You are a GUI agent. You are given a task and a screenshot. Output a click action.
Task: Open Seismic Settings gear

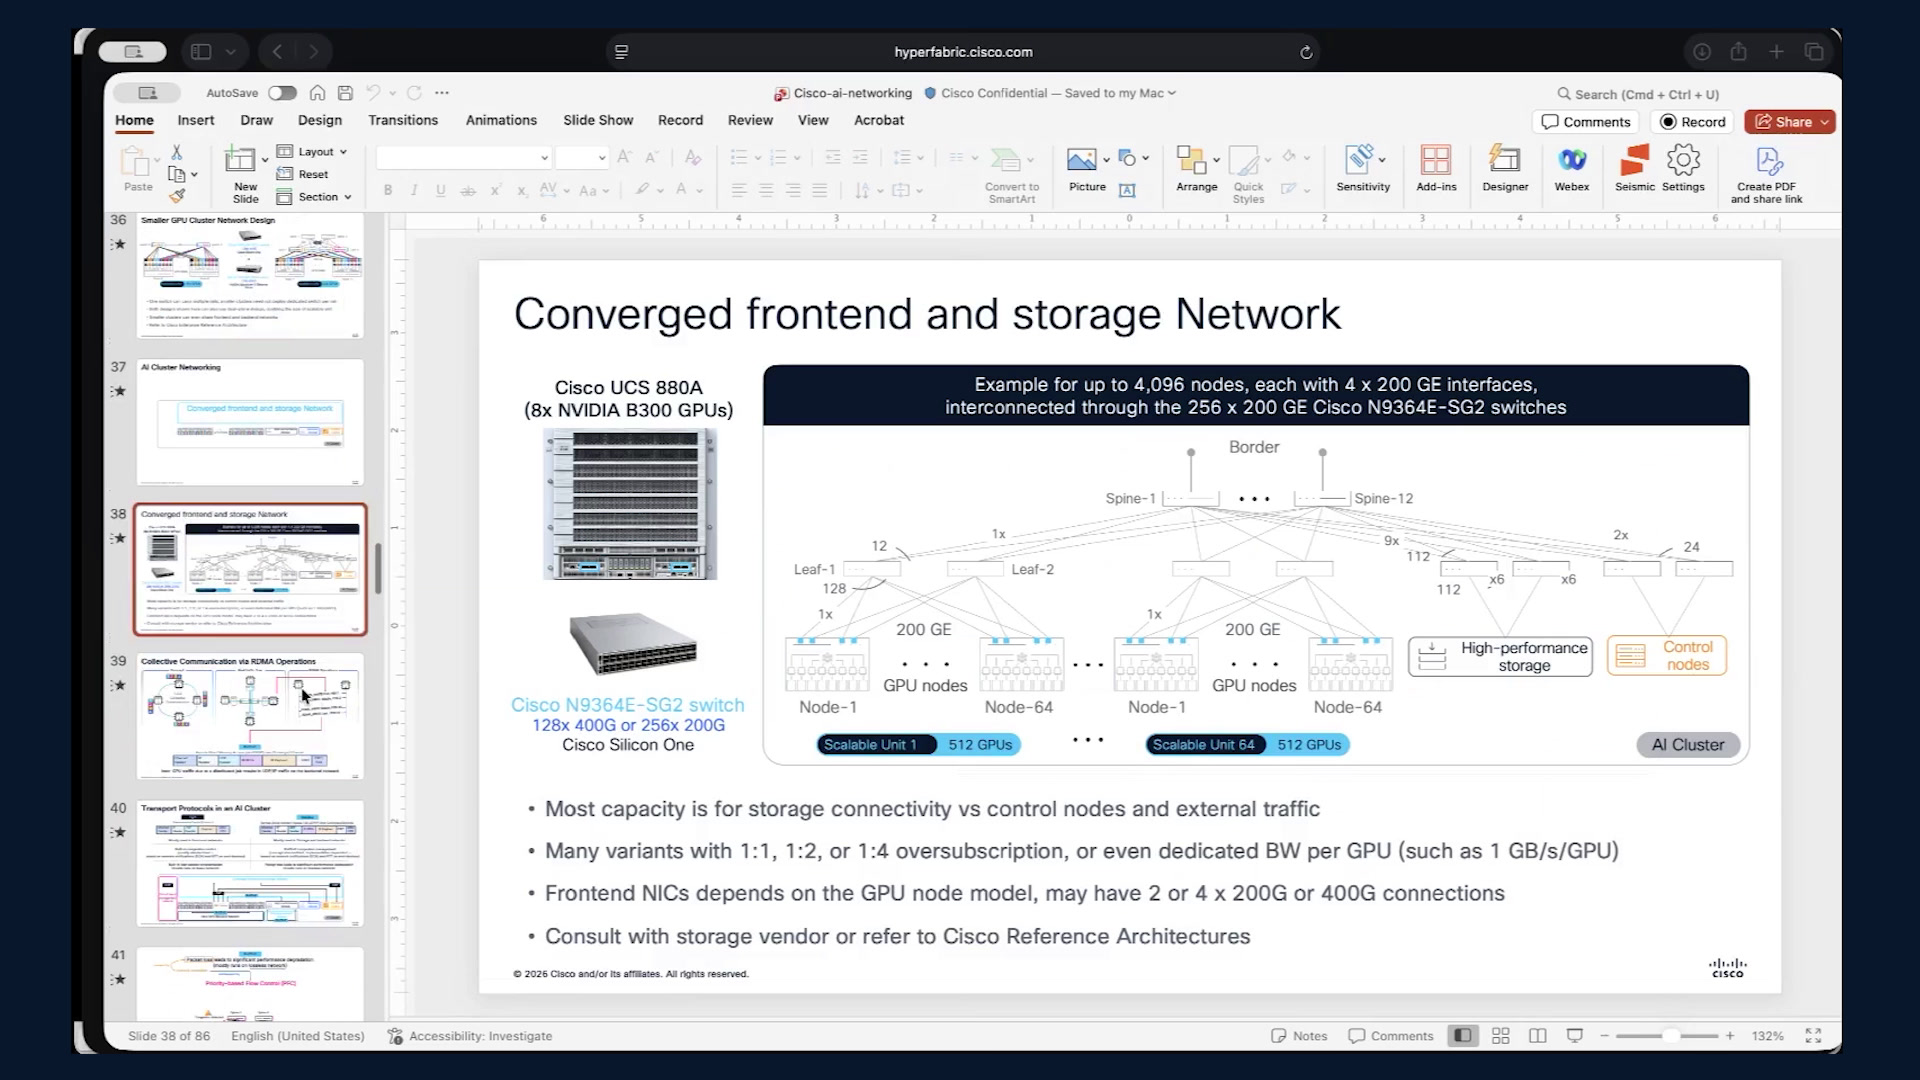[x=1683, y=168]
